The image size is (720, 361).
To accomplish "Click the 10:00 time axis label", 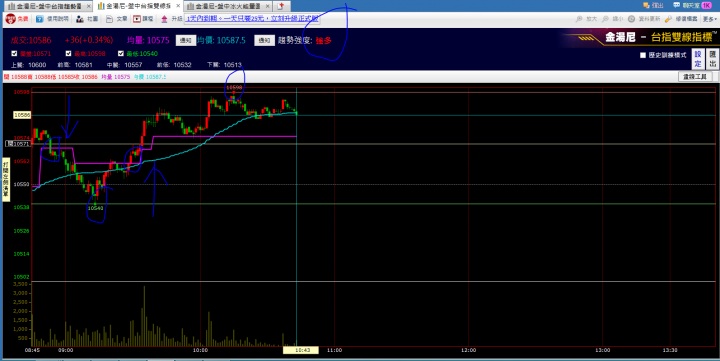I will pyautogui.click(x=200, y=350).
